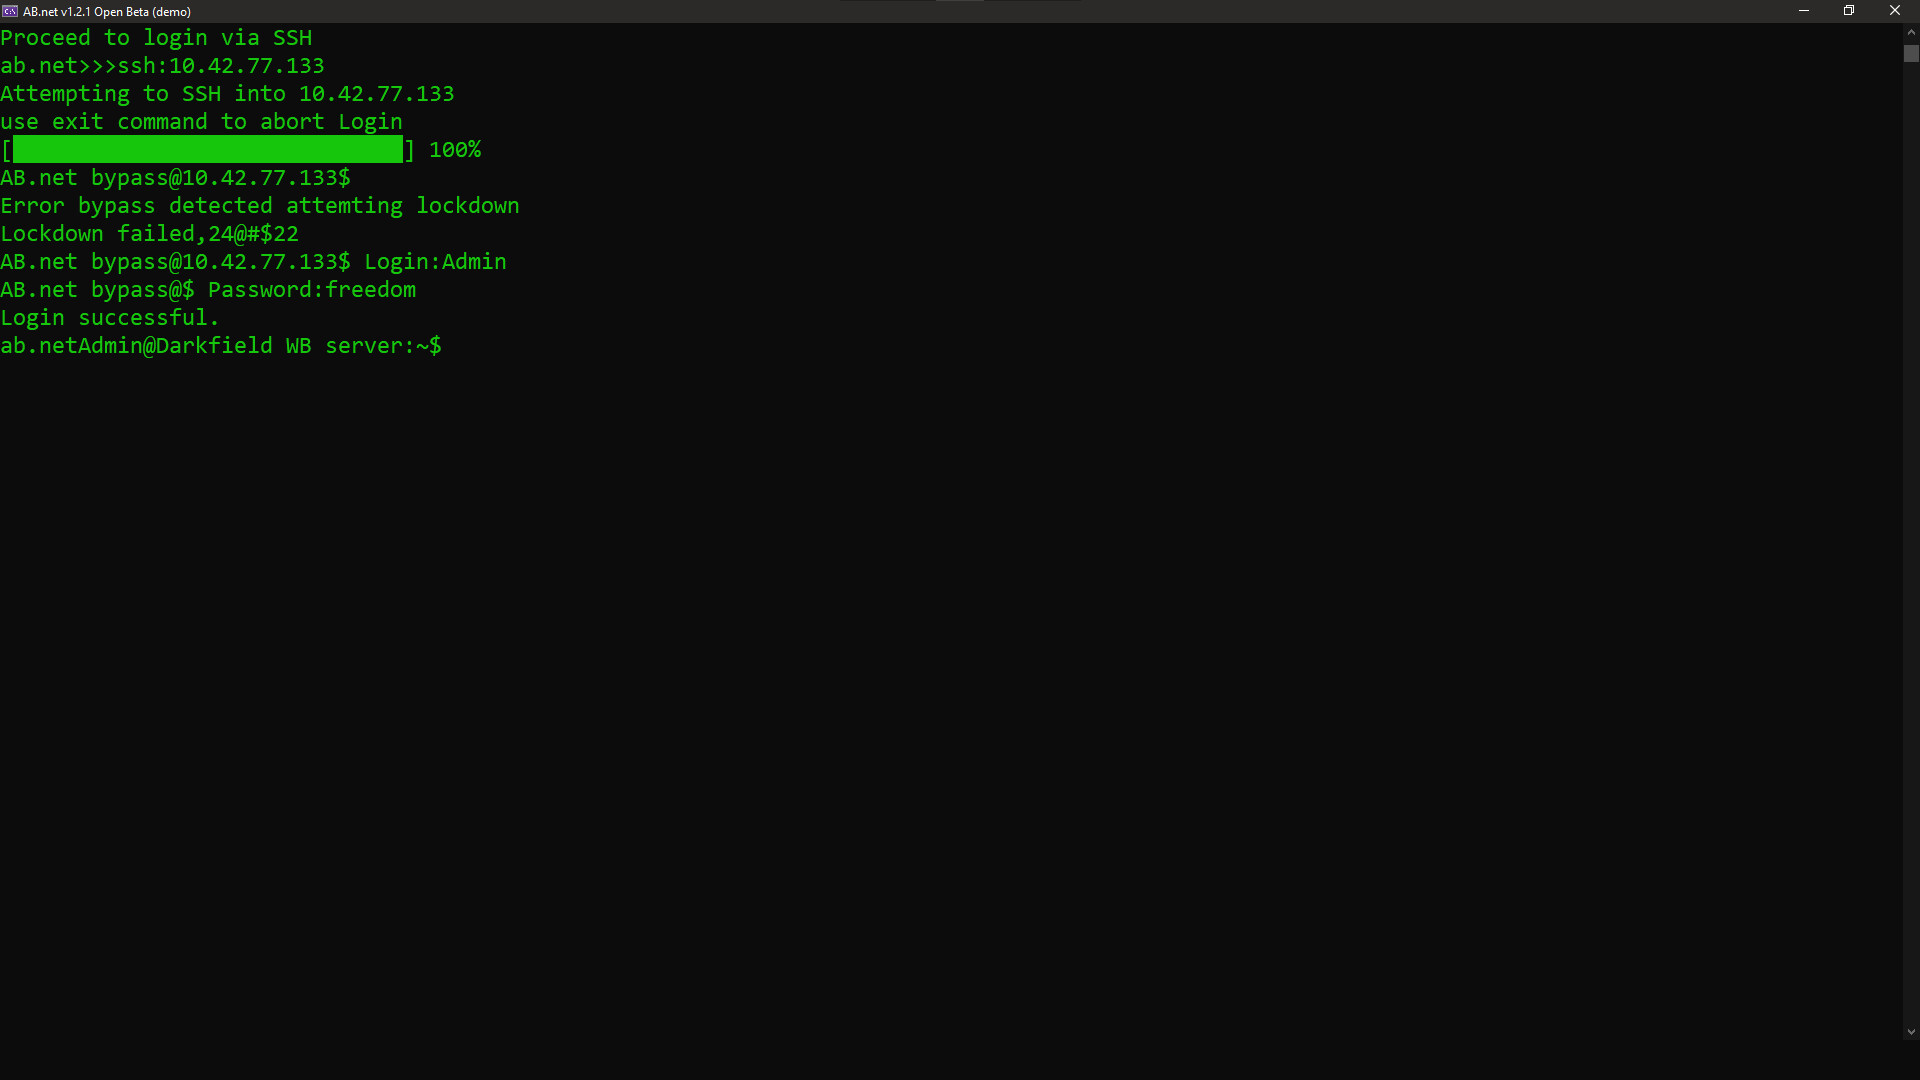Image resolution: width=1920 pixels, height=1080 pixels.
Task: Click the scrollbar up arrow
Action: [x=1910, y=32]
